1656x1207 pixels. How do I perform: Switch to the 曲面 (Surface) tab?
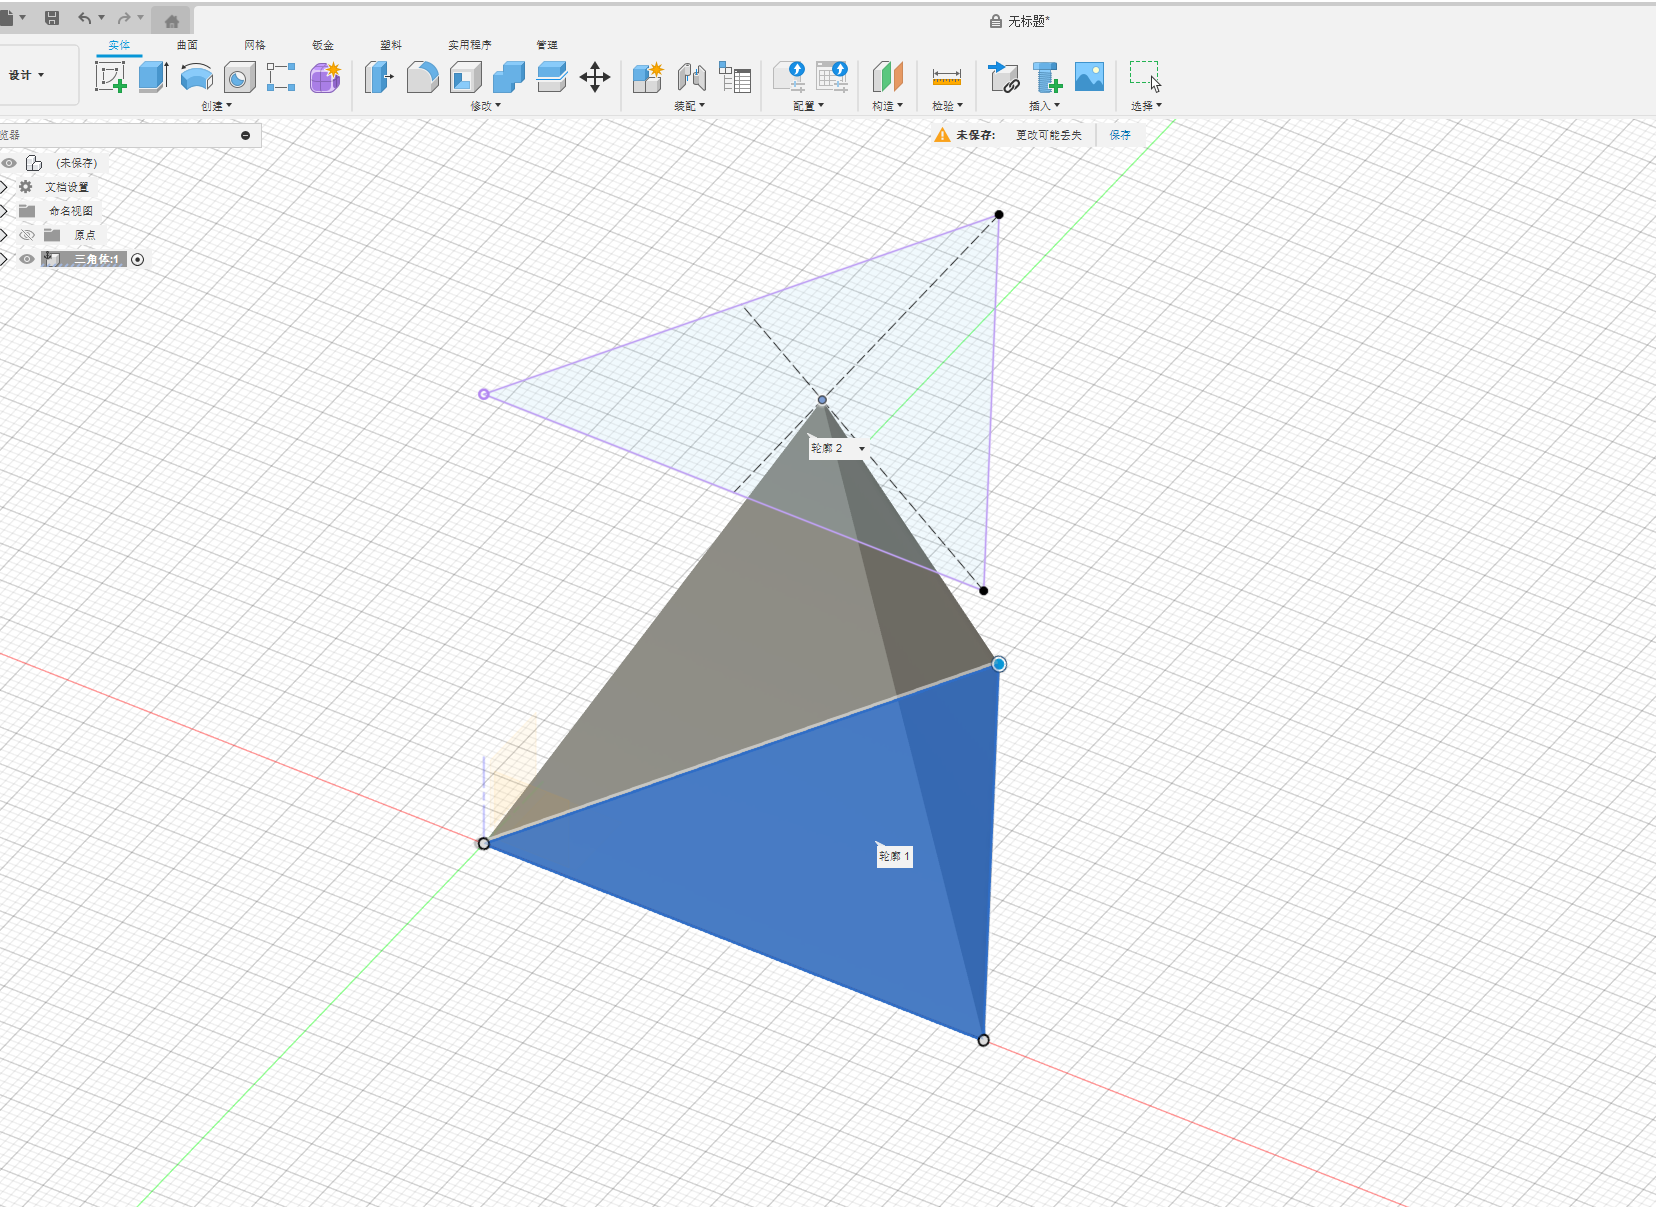(x=187, y=45)
